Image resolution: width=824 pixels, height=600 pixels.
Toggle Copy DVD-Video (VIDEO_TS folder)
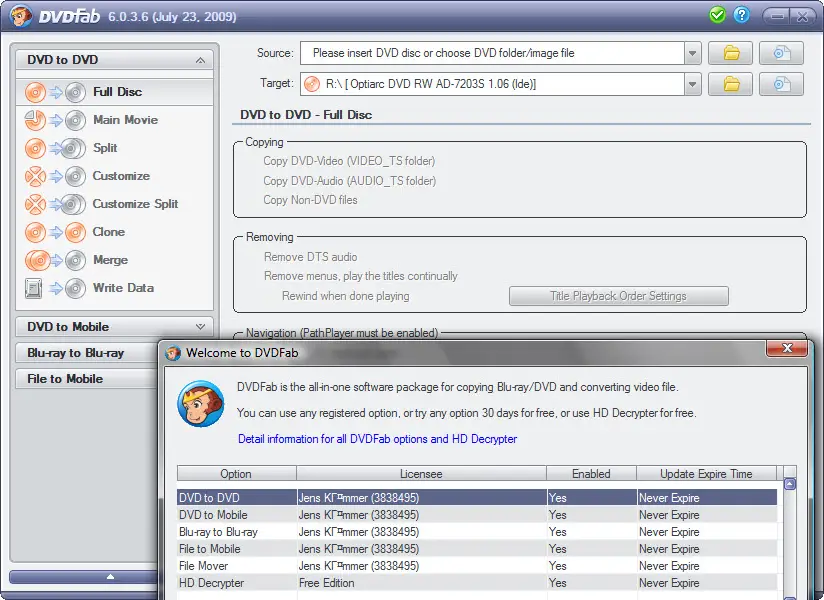[349, 161]
